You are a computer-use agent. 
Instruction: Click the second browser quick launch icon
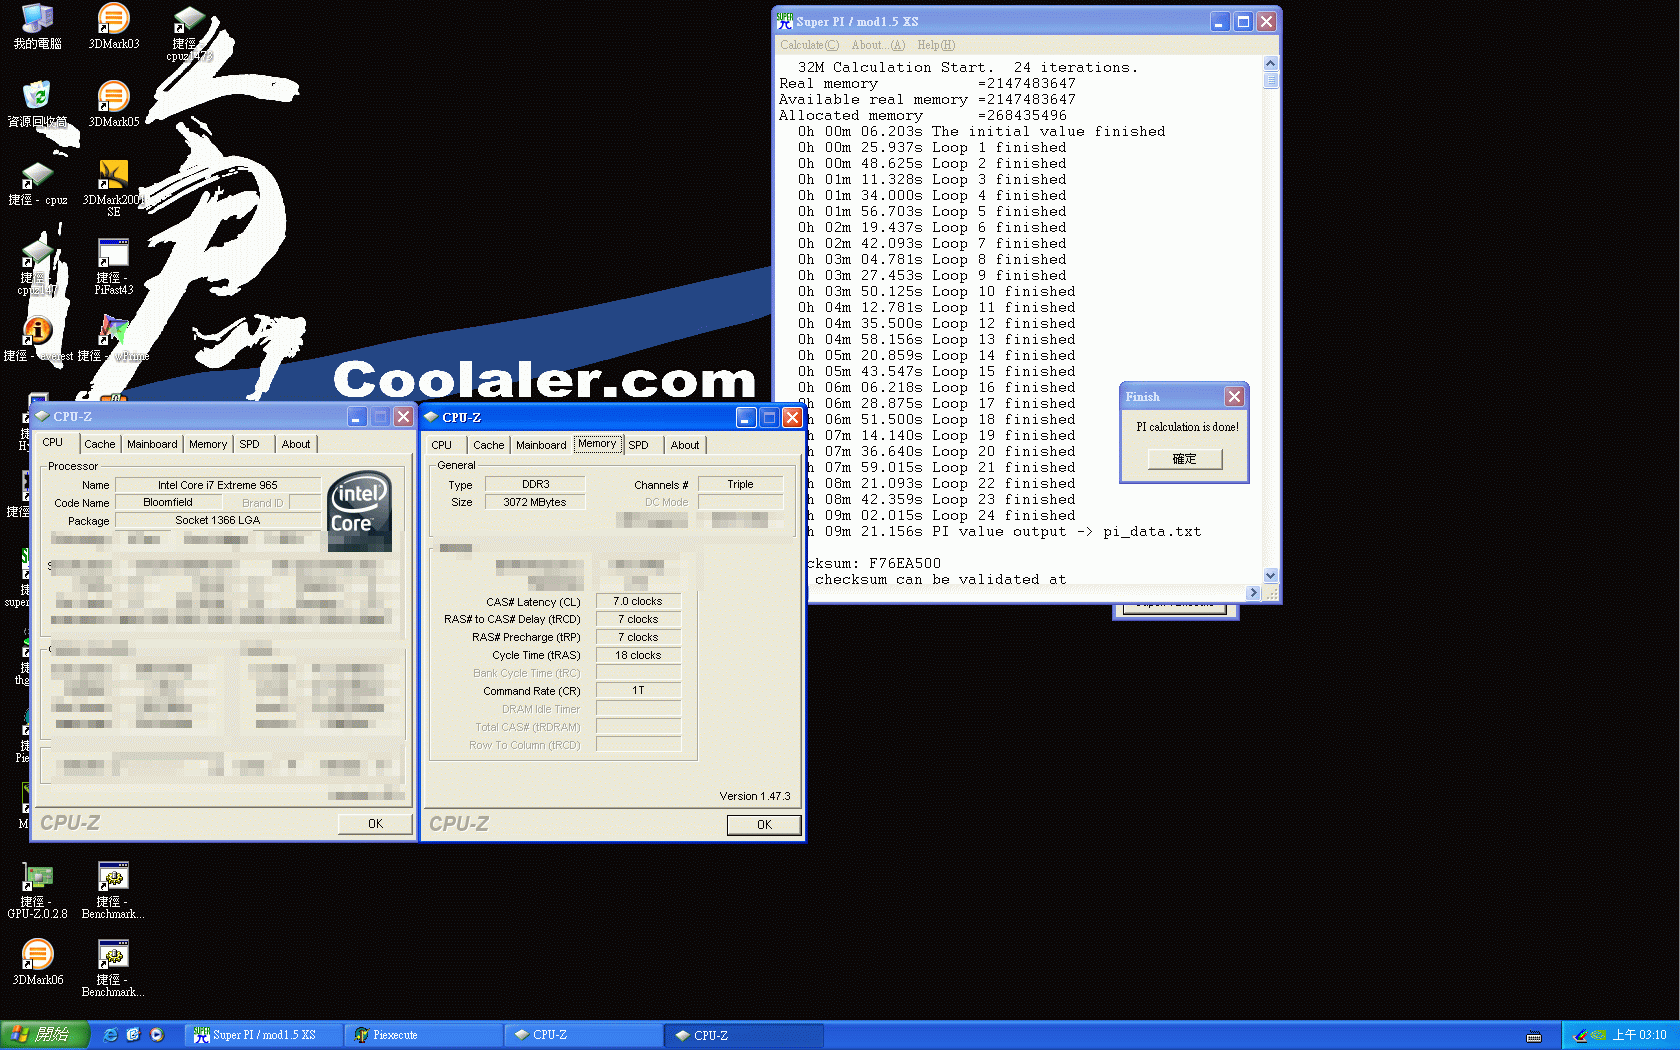[133, 1035]
